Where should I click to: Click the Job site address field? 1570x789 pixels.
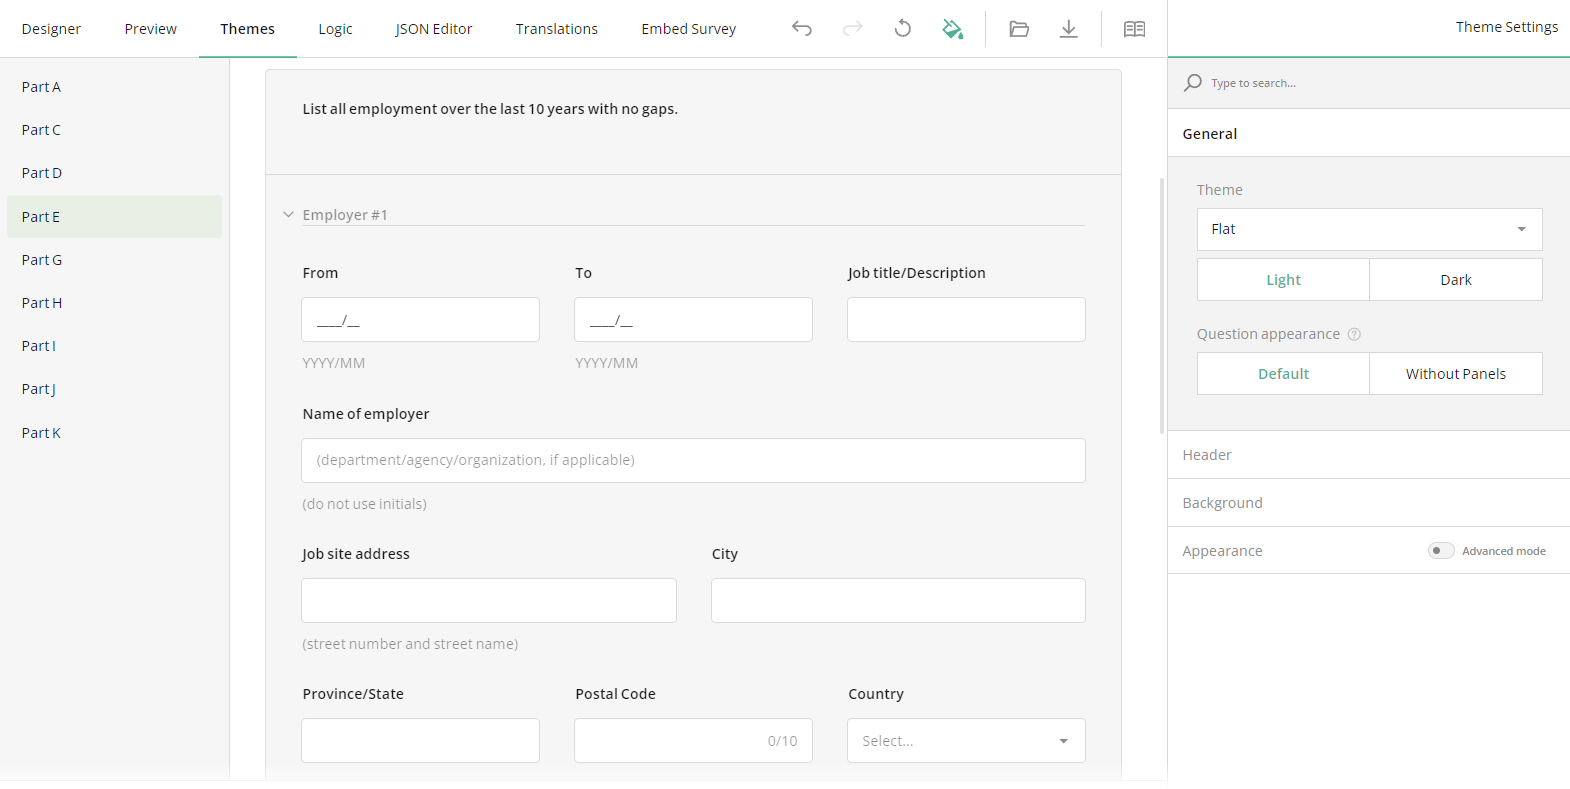489,600
